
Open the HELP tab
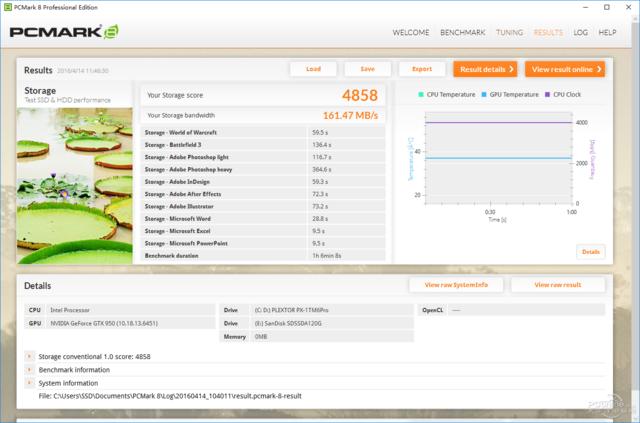tap(607, 33)
